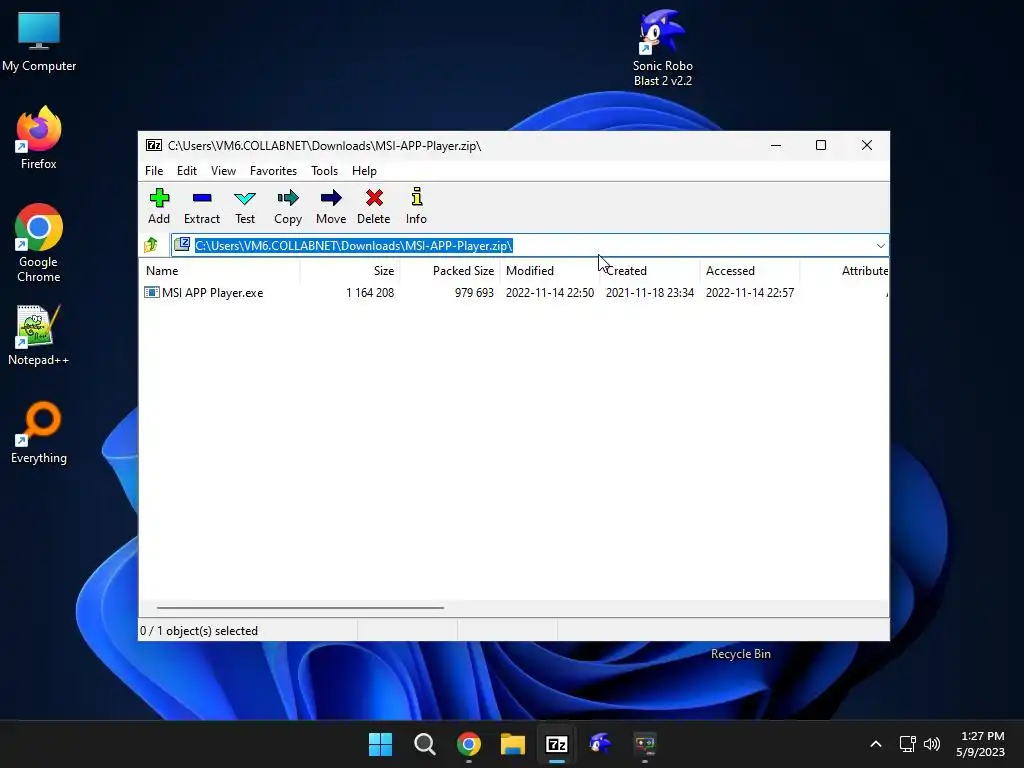This screenshot has width=1024, height=768.
Task: Click the 7z archive icon in address bar
Action: pyautogui.click(x=182, y=245)
